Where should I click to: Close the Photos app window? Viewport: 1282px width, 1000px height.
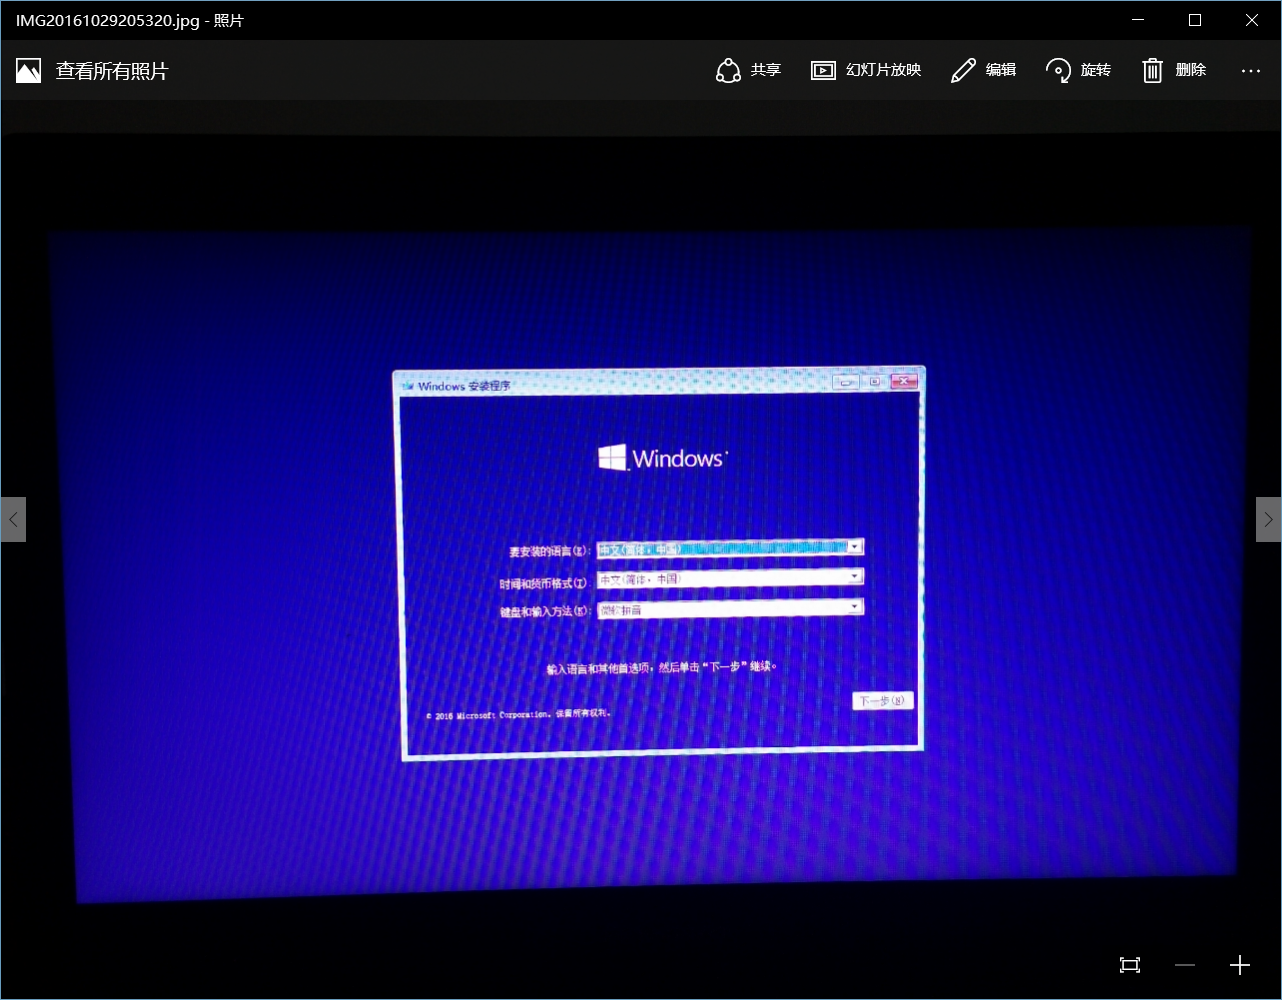[x=1252, y=20]
